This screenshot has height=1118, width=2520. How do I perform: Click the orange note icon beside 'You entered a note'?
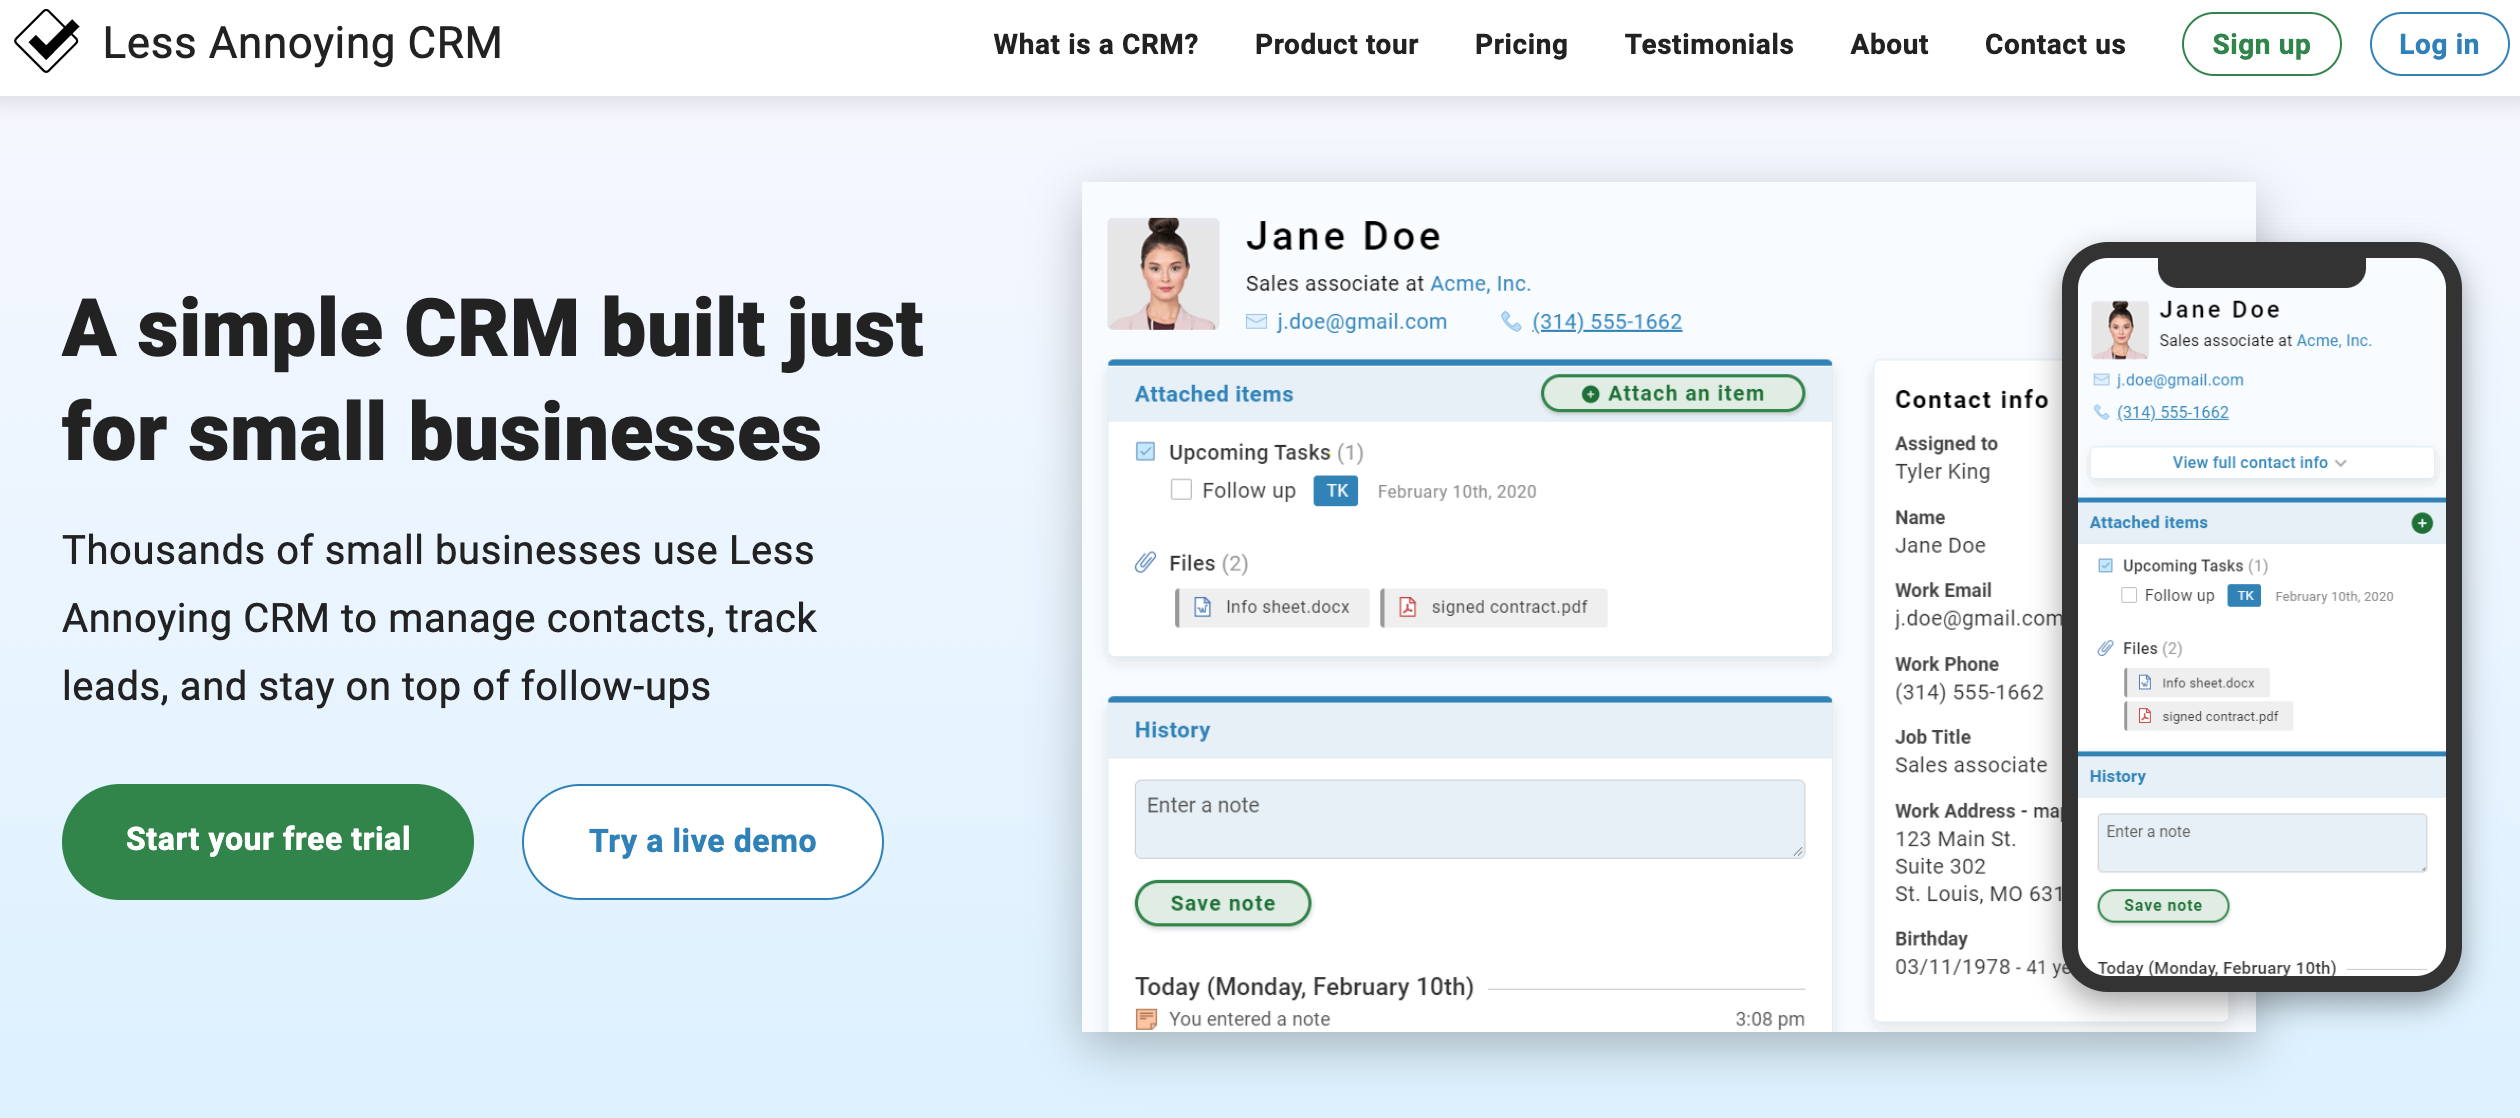click(x=1147, y=1019)
